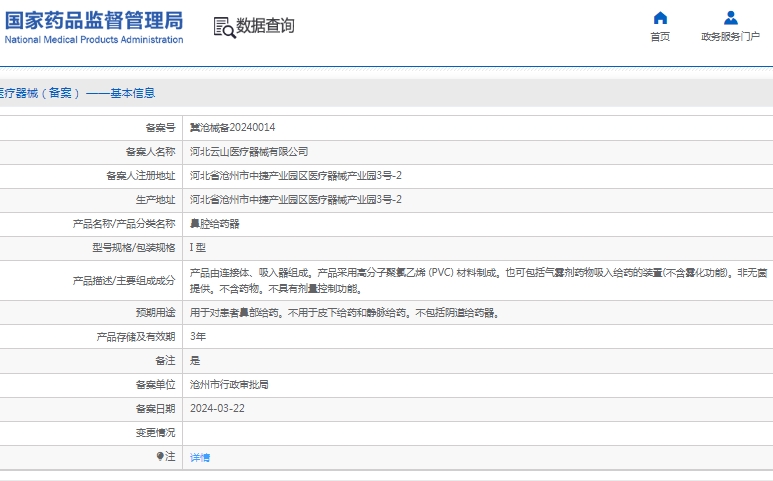Click the 备案单位 label
This screenshot has height=481, width=773.
click(155, 384)
